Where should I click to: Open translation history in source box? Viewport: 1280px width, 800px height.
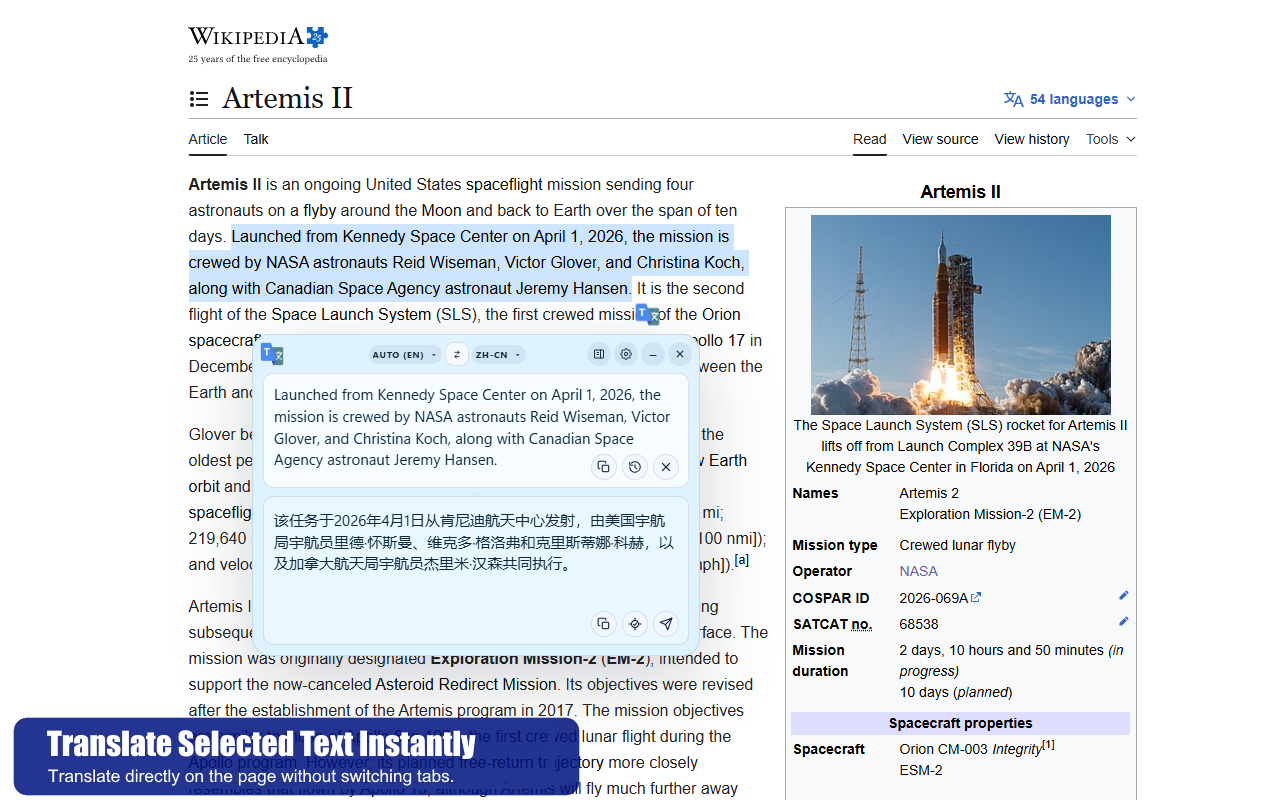coord(634,467)
